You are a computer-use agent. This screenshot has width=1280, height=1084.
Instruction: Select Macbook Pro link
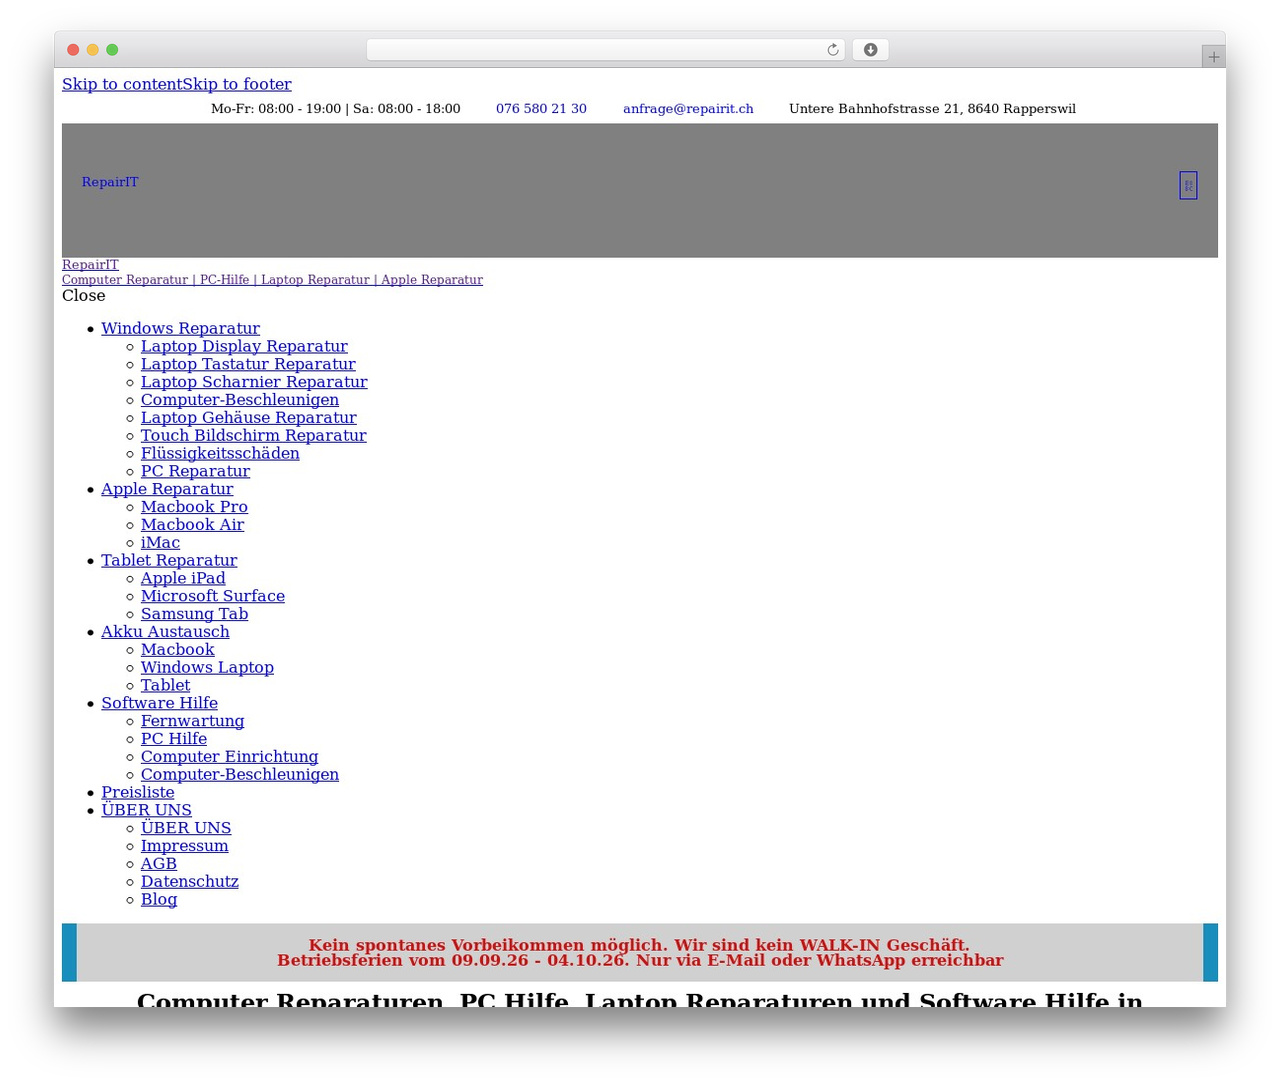(x=194, y=507)
